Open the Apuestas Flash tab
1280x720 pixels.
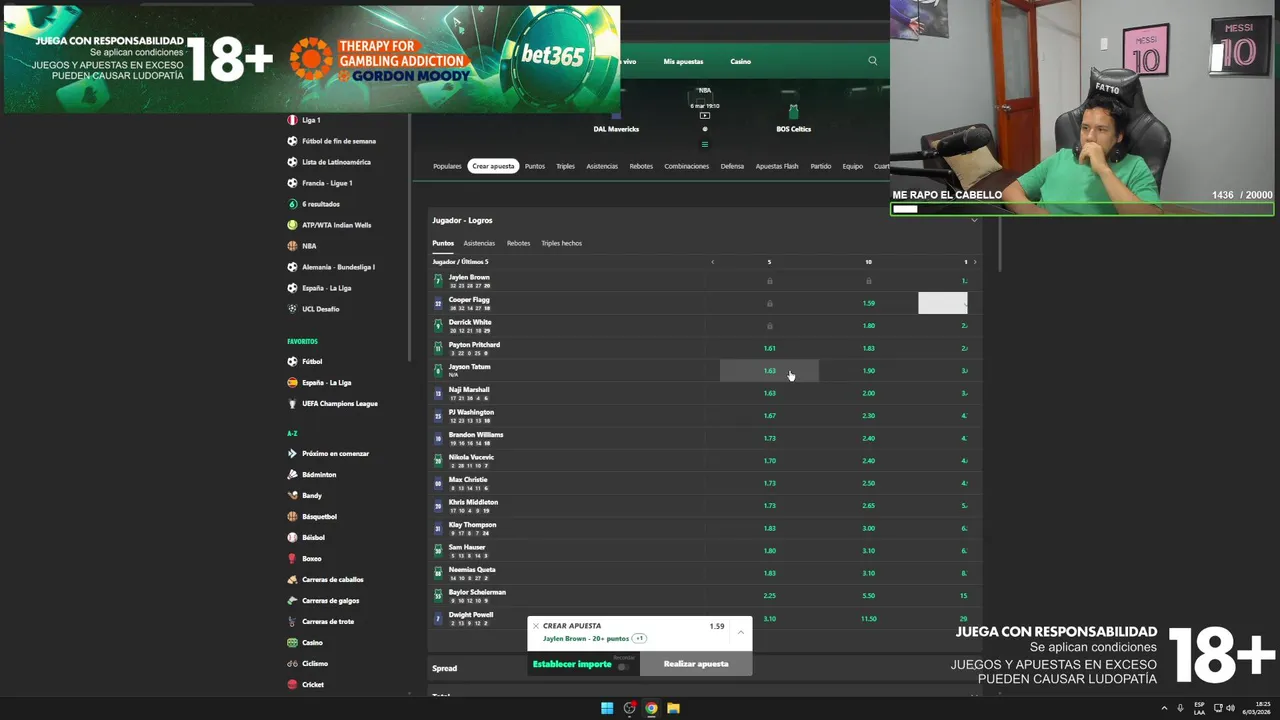click(x=777, y=166)
